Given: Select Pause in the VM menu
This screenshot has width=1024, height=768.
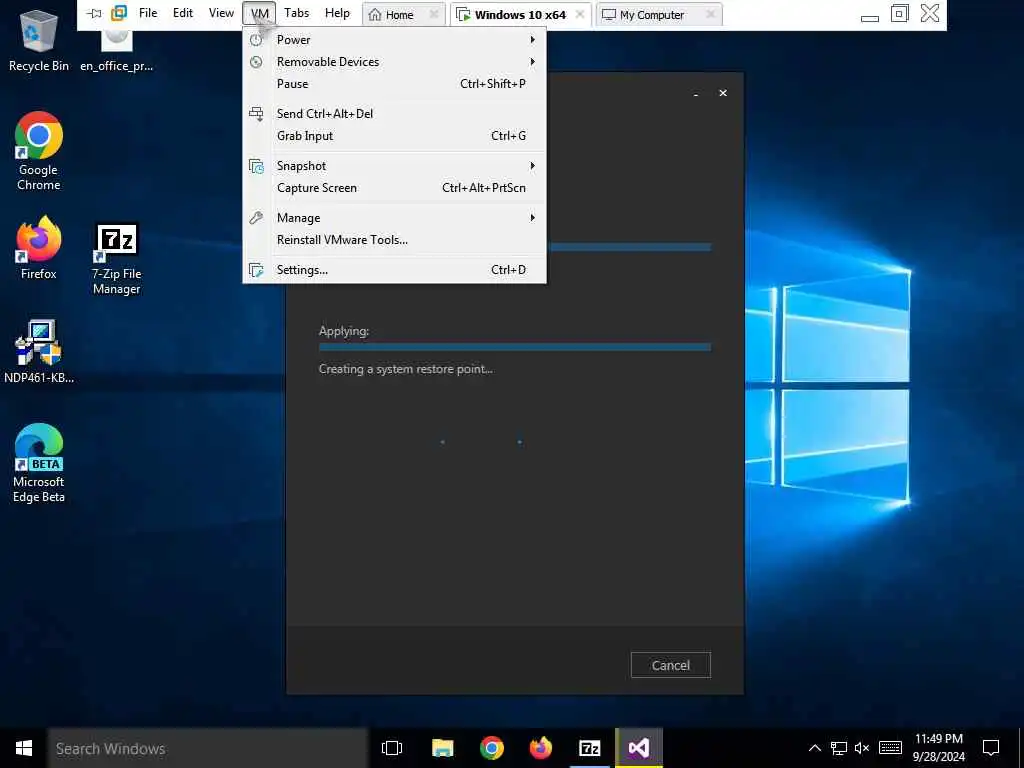Looking at the screenshot, I should pos(394,84).
